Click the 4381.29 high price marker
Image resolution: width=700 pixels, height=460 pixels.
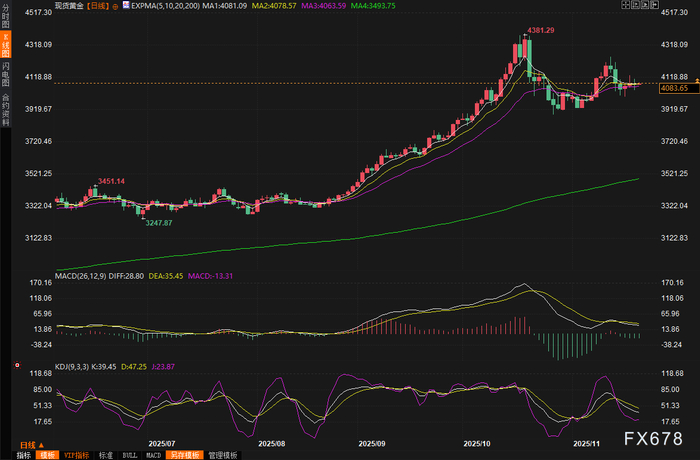(541, 31)
